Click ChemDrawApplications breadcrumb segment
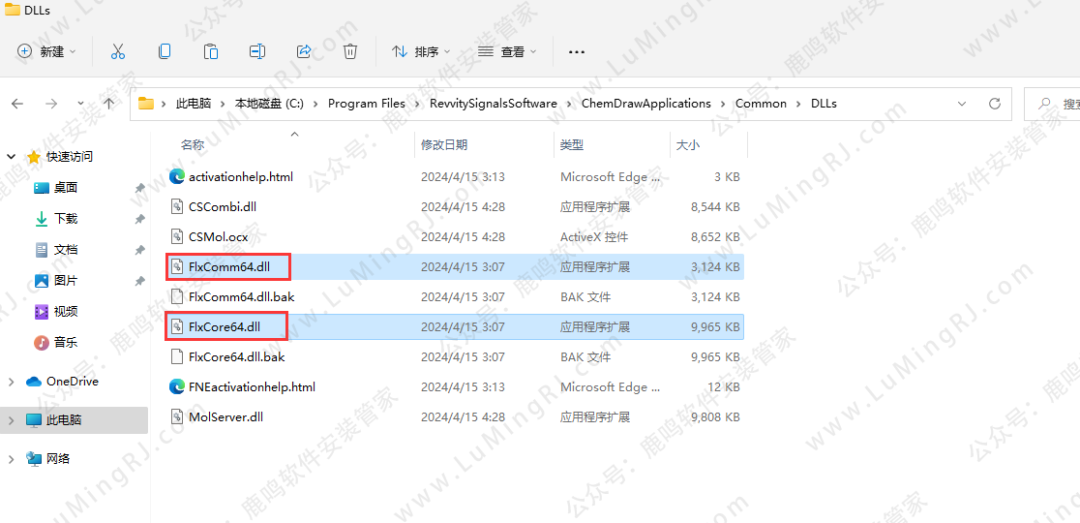 point(646,103)
